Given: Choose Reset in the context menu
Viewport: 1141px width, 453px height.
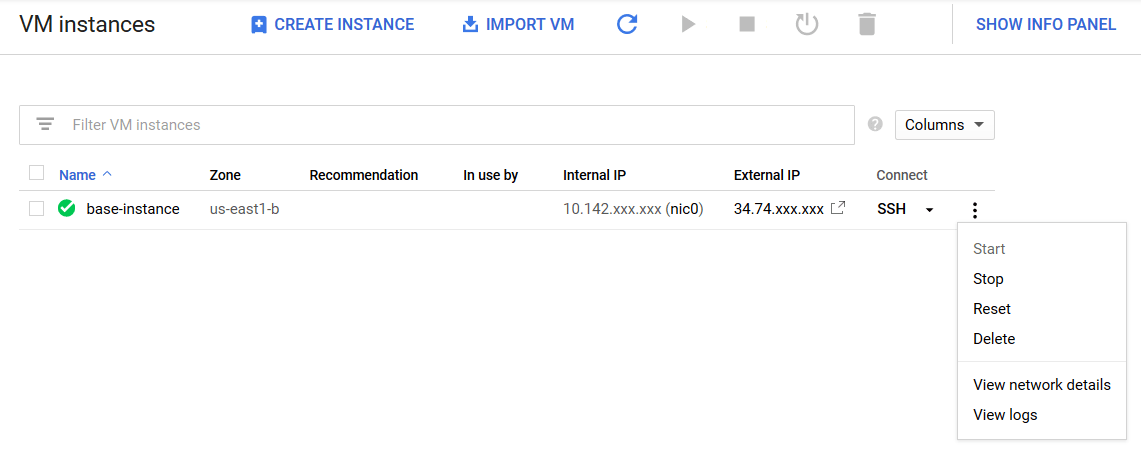Looking at the screenshot, I should pyautogui.click(x=991, y=309).
